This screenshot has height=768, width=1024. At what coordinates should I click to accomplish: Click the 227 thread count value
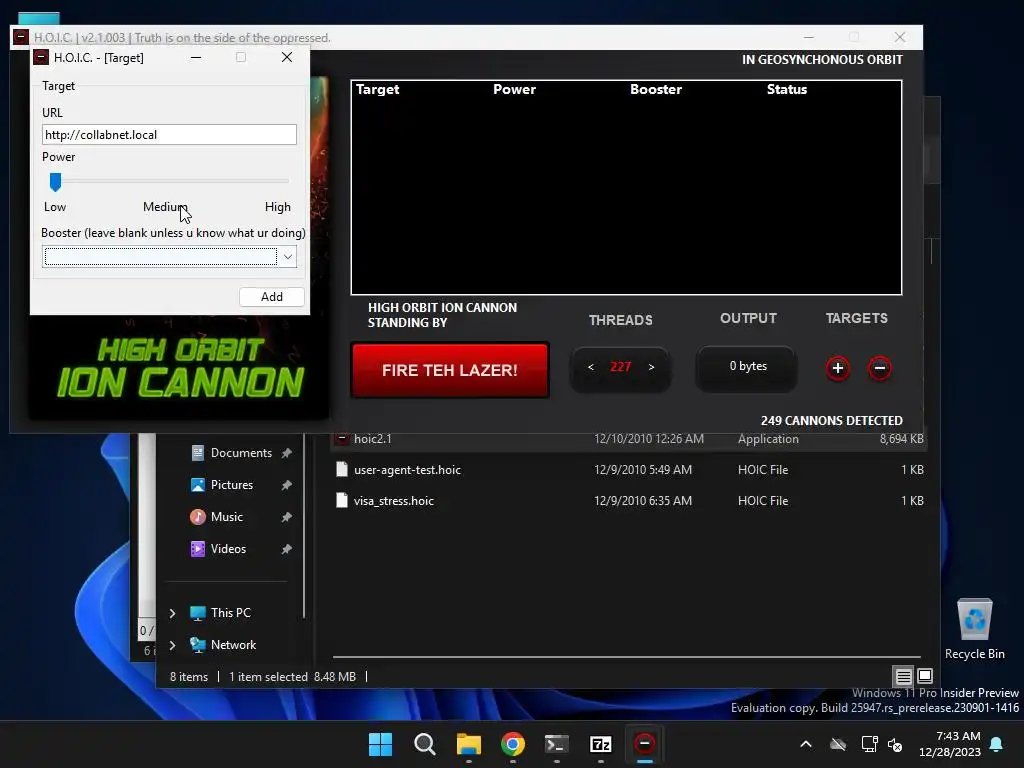(x=620, y=367)
